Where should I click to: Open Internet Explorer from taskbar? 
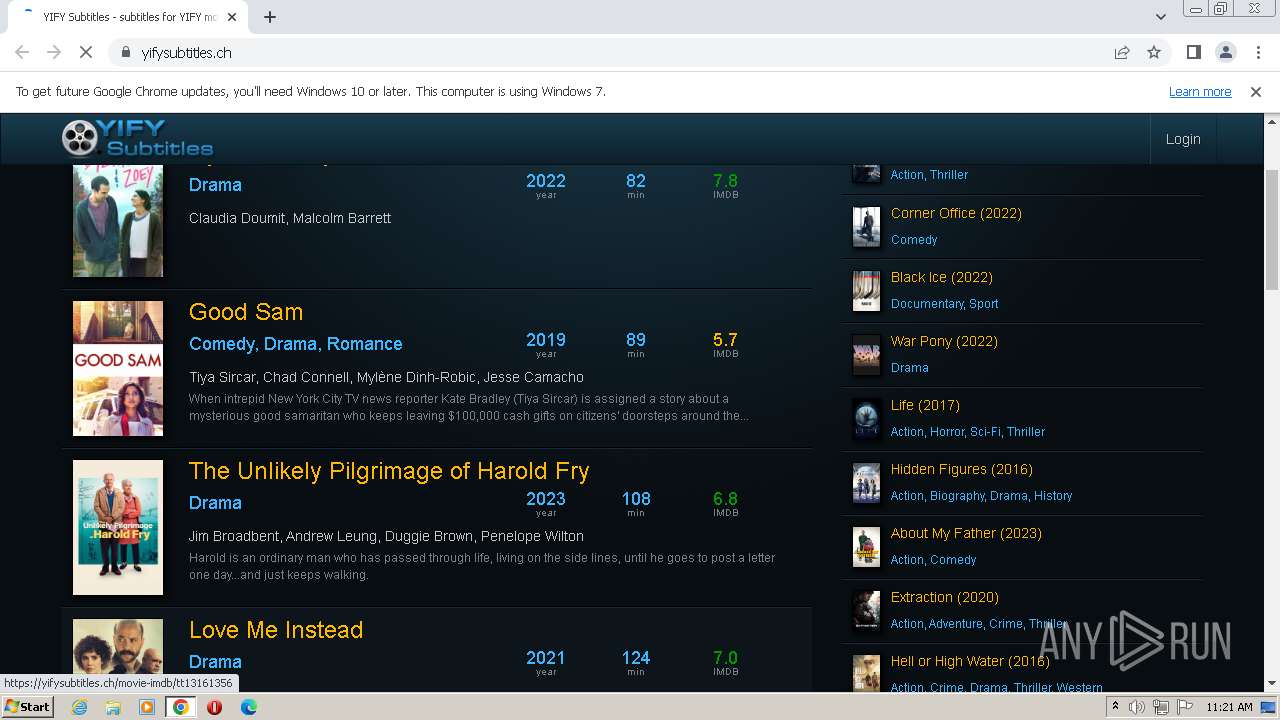coord(80,707)
